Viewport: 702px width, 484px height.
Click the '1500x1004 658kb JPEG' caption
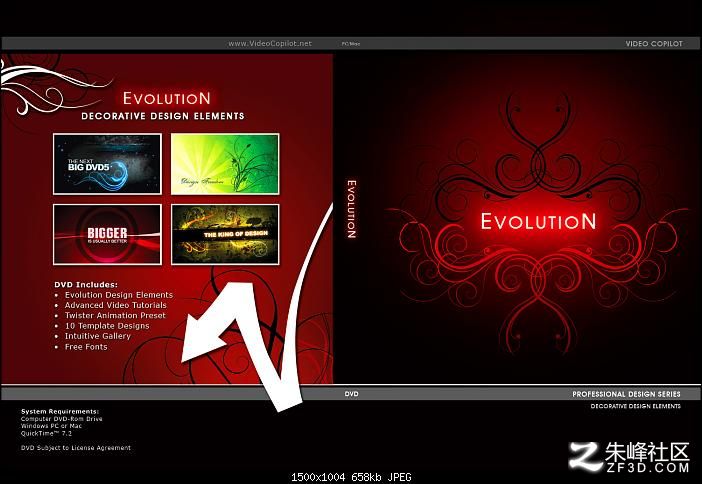(351, 477)
